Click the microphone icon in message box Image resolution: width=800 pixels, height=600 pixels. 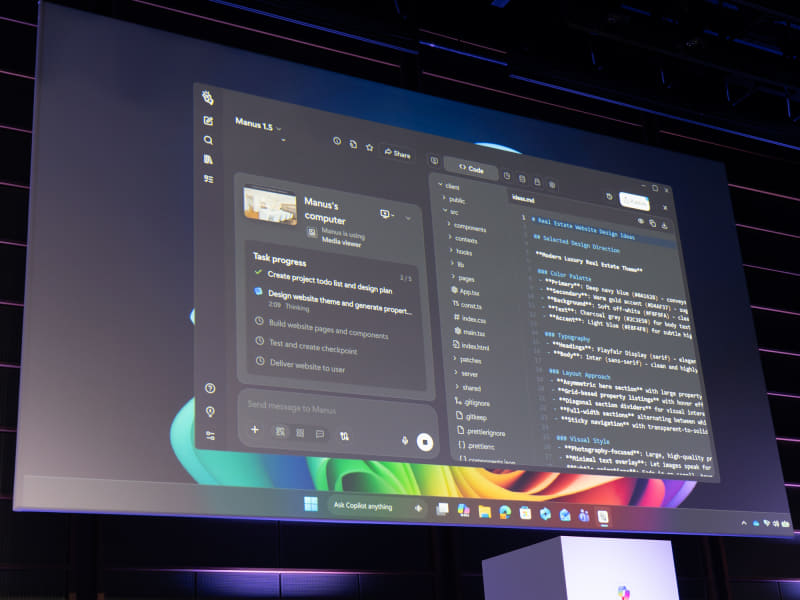point(405,440)
